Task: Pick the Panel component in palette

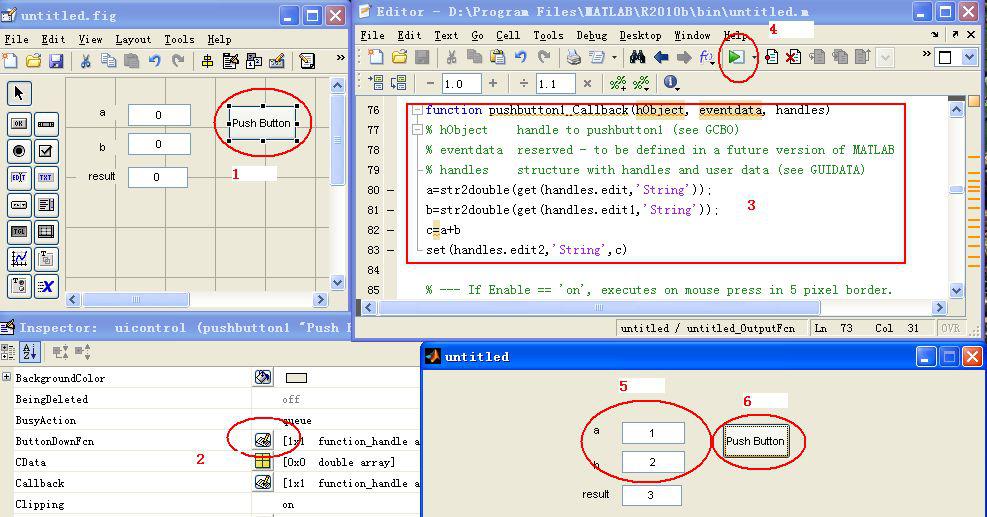Action: tap(46, 259)
